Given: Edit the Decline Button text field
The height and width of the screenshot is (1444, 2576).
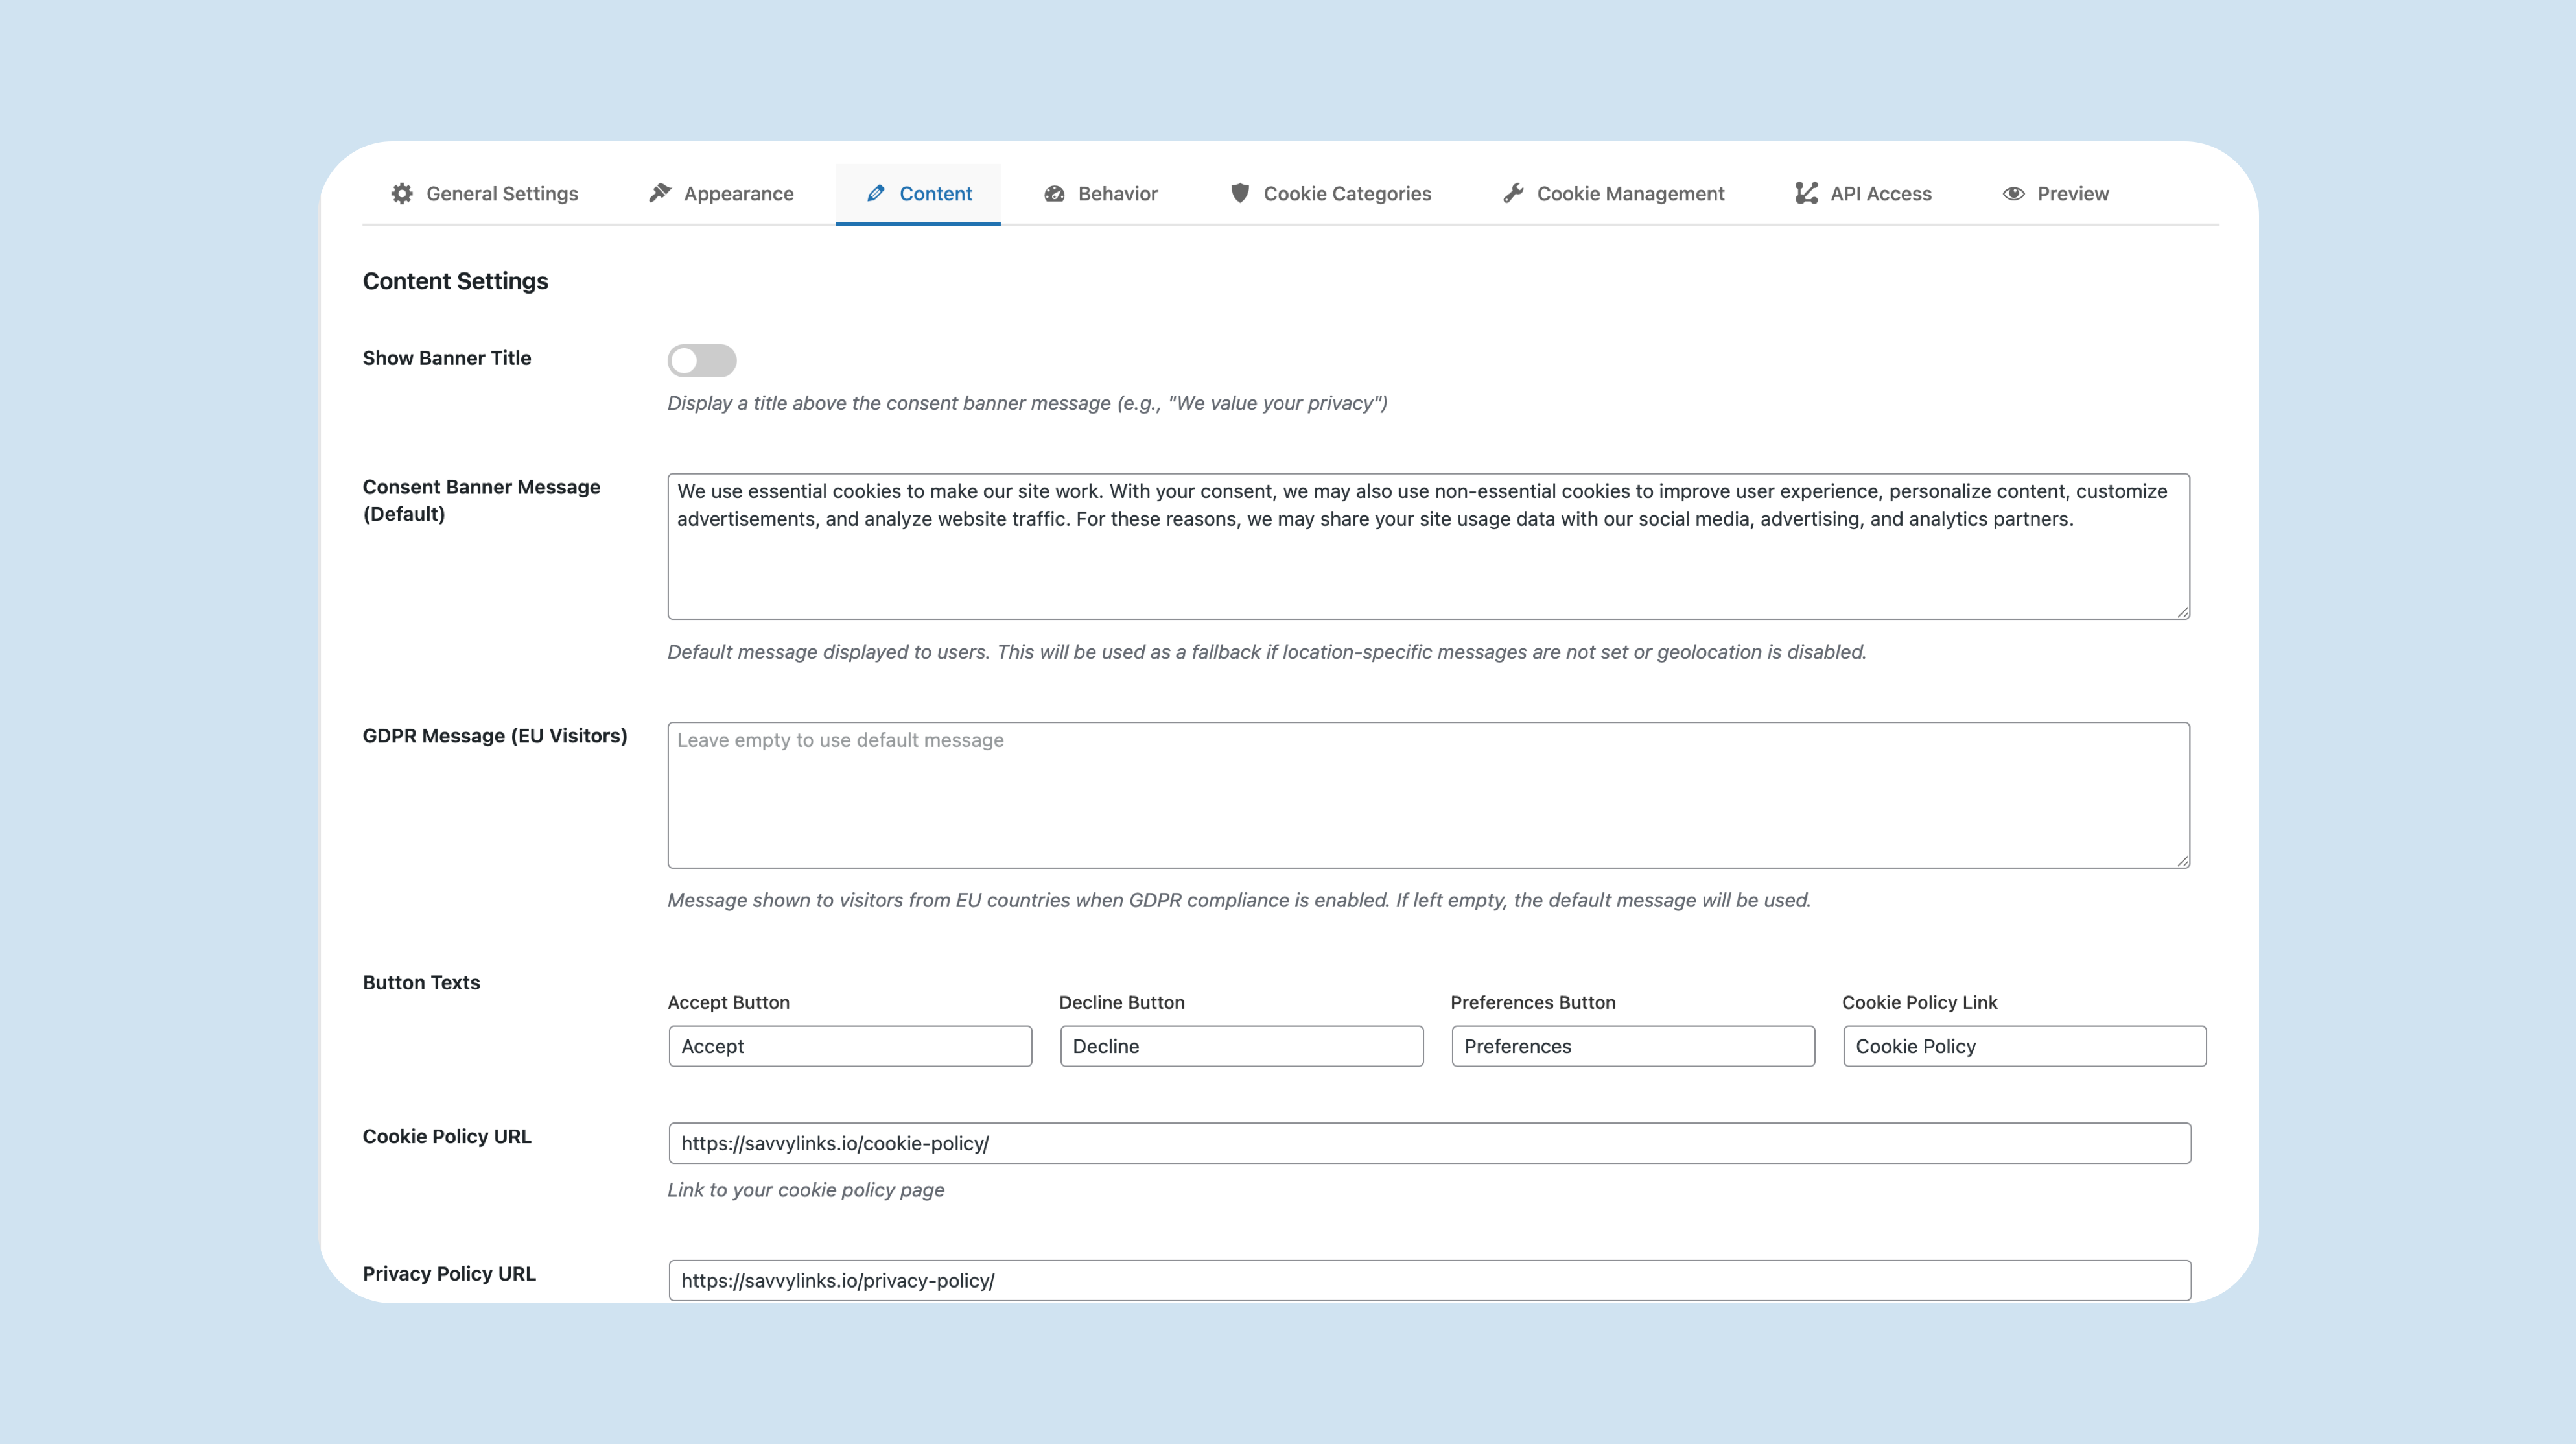Looking at the screenshot, I should point(1240,1046).
